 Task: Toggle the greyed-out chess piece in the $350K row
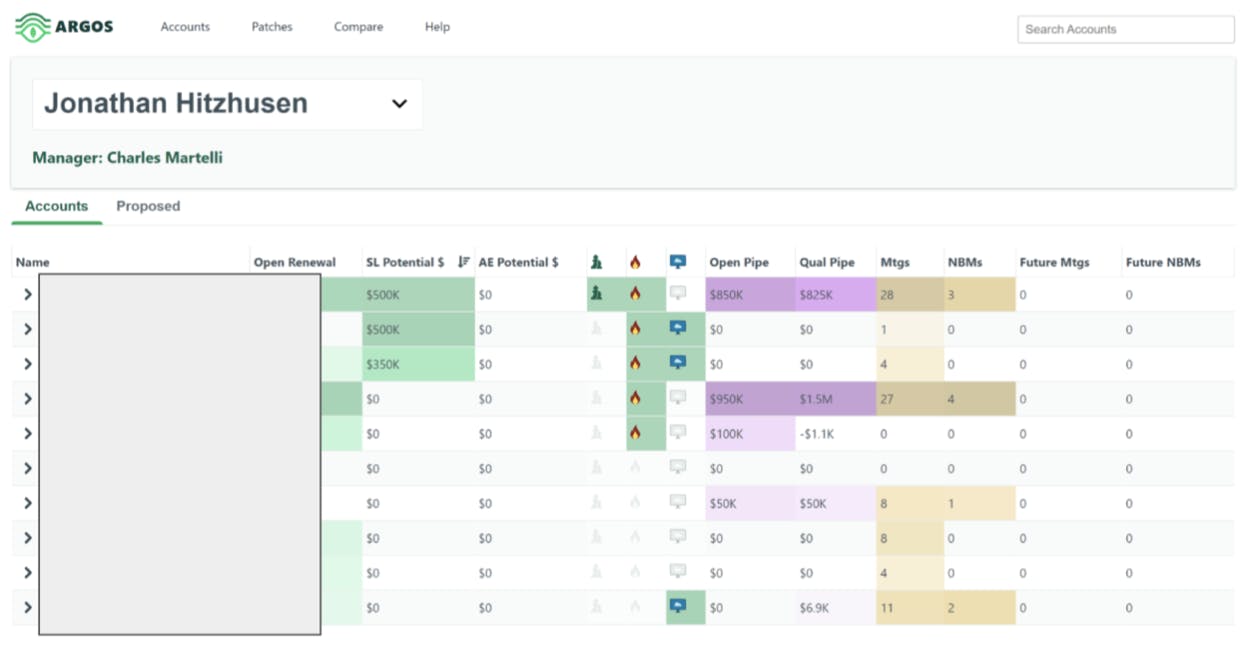596,364
